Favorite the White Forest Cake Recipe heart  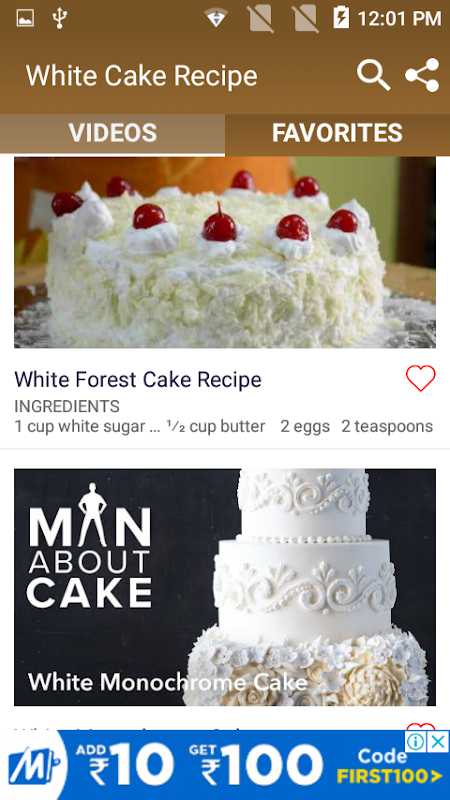pos(420,379)
